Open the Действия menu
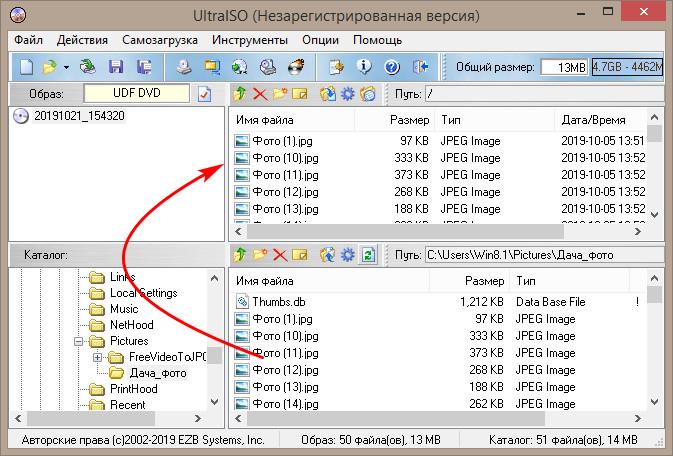673x456 pixels. [x=82, y=40]
